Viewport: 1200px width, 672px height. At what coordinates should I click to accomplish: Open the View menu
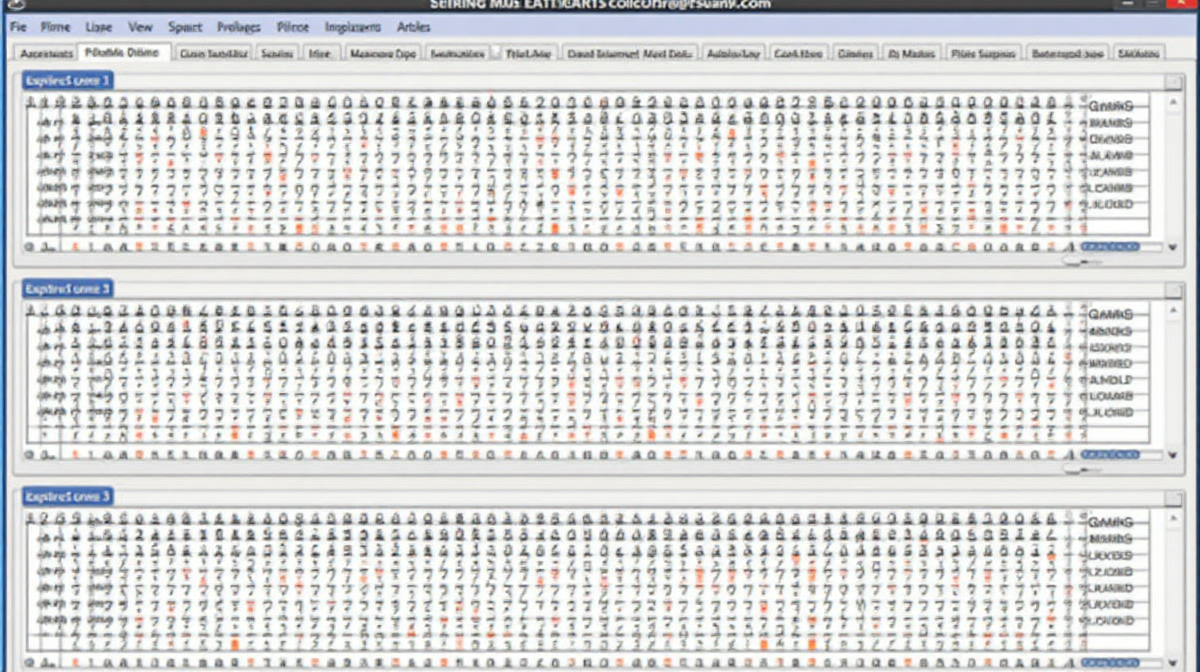tap(140, 27)
